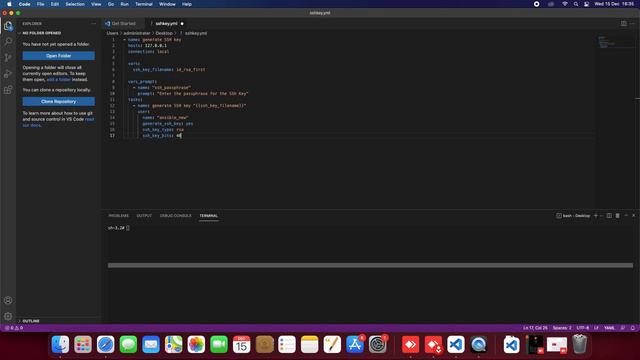
Task: Click the feedback icon in status bar
Action: point(623,328)
